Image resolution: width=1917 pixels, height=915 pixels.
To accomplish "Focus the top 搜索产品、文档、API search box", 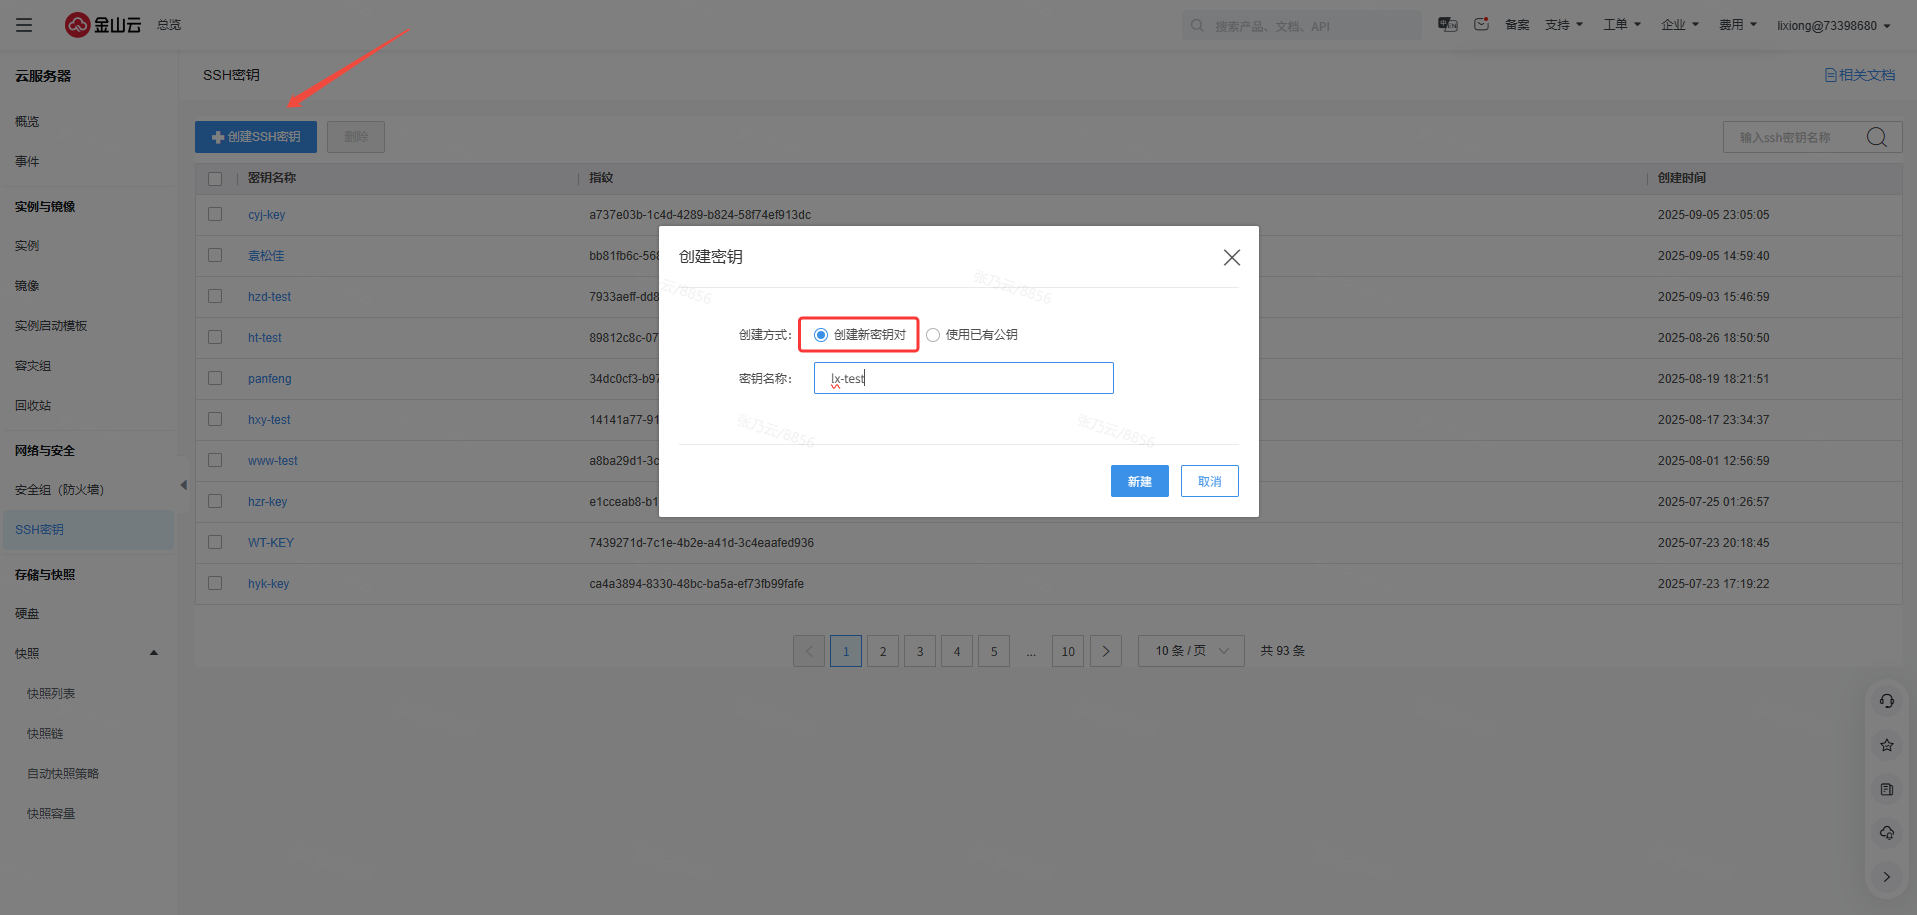I will click(x=1302, y=25).
